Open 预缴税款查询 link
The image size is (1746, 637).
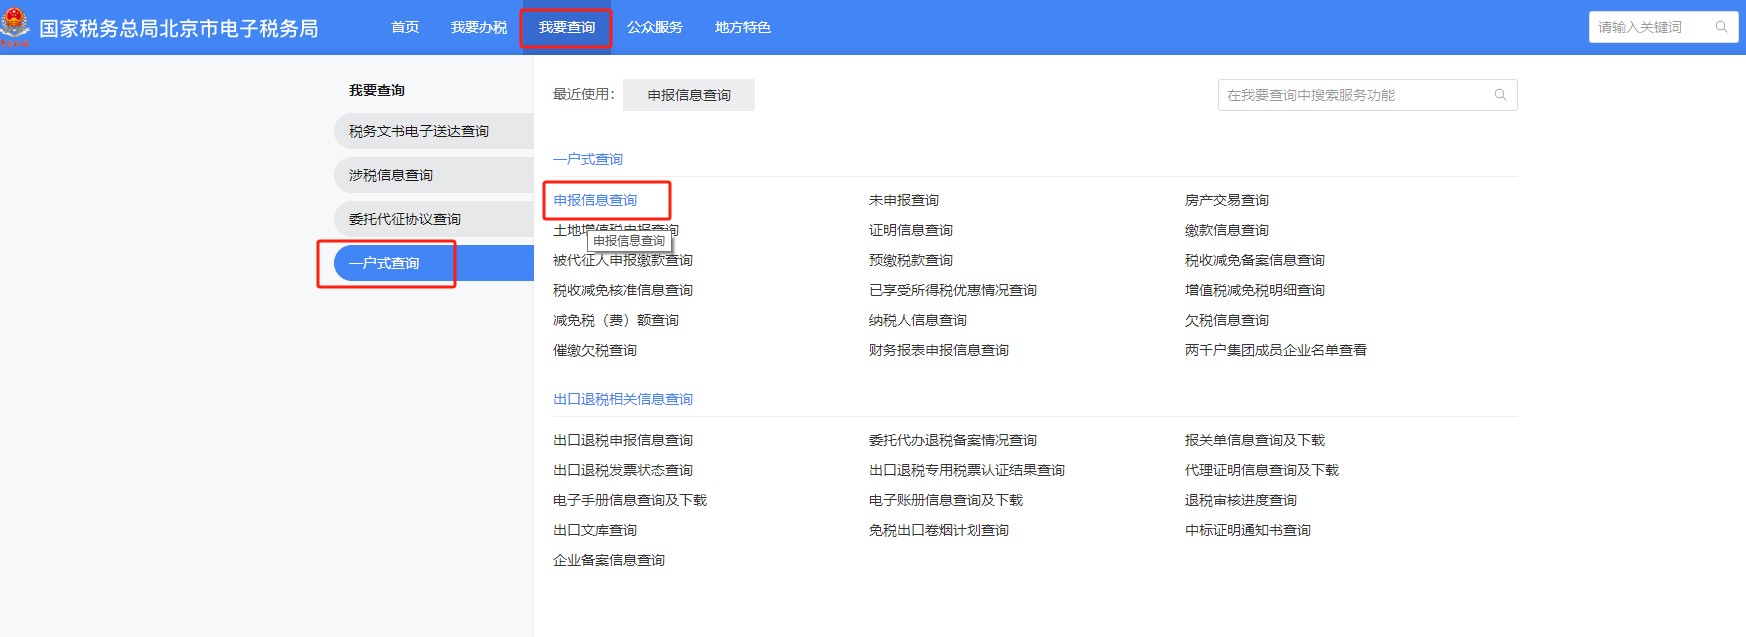pyautogui.click(x=911, y=260)
